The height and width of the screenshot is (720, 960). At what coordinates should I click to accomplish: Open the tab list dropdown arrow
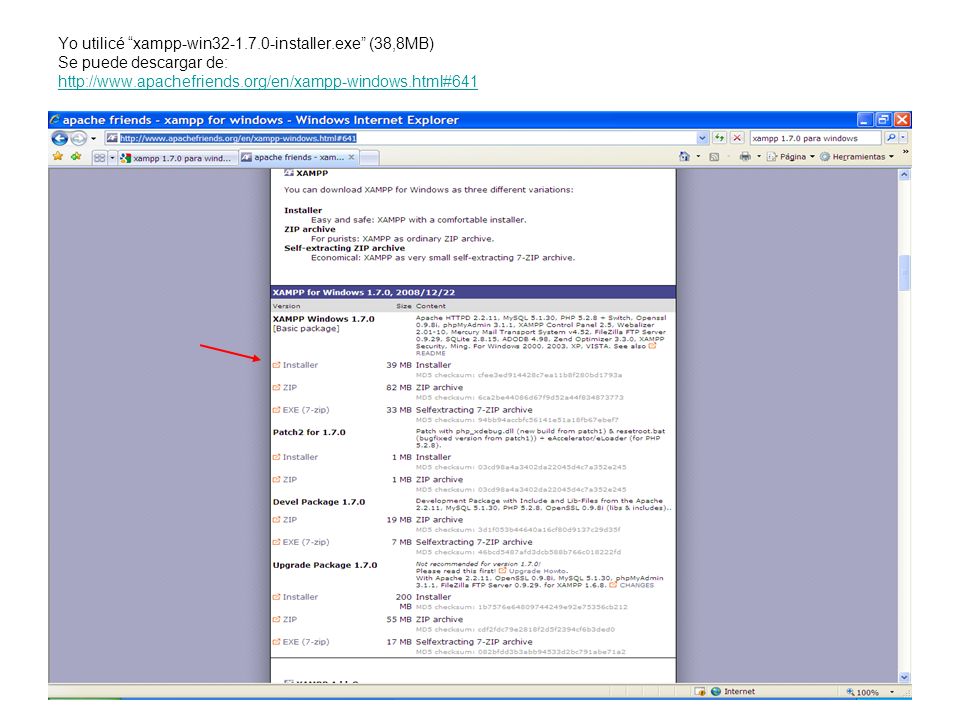pyautogui.click(x=113, y=158)
